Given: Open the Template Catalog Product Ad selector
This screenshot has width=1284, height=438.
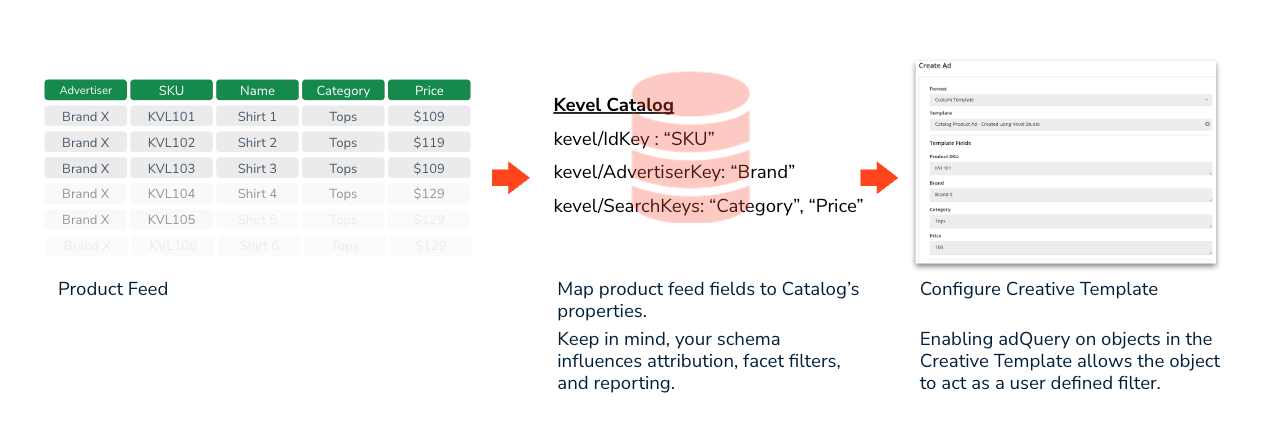Looking at the screenshot, I should click(1070, 124).
